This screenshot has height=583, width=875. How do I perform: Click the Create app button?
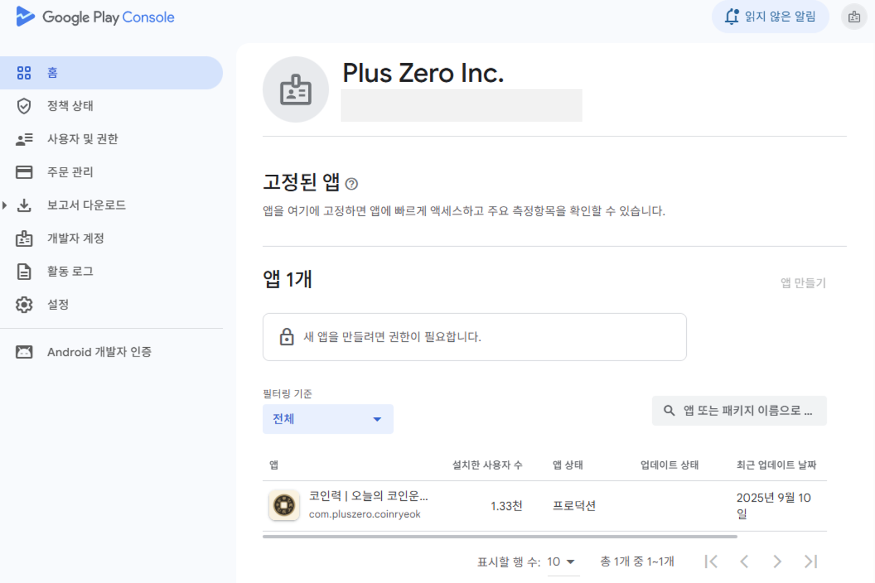803,283
